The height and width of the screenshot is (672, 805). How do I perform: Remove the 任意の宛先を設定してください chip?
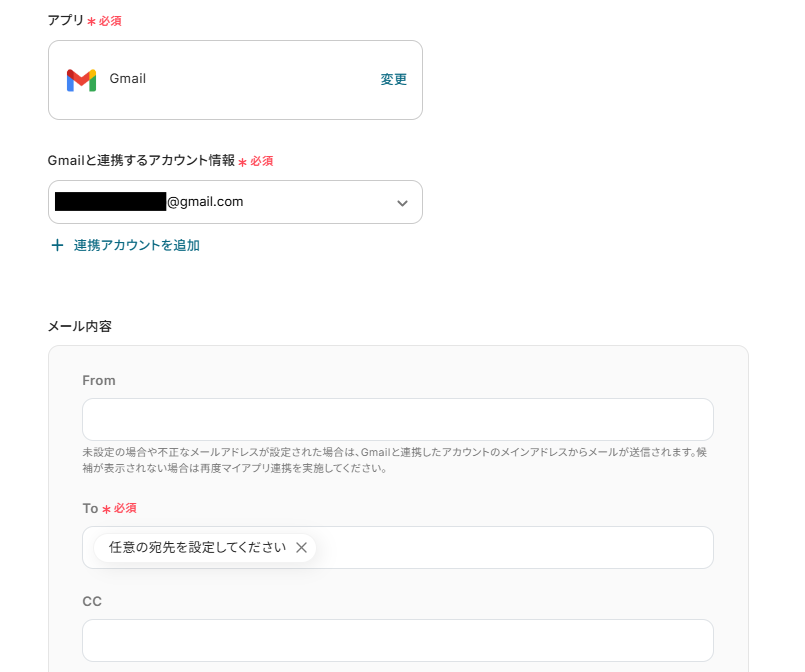tap(301, 548)
